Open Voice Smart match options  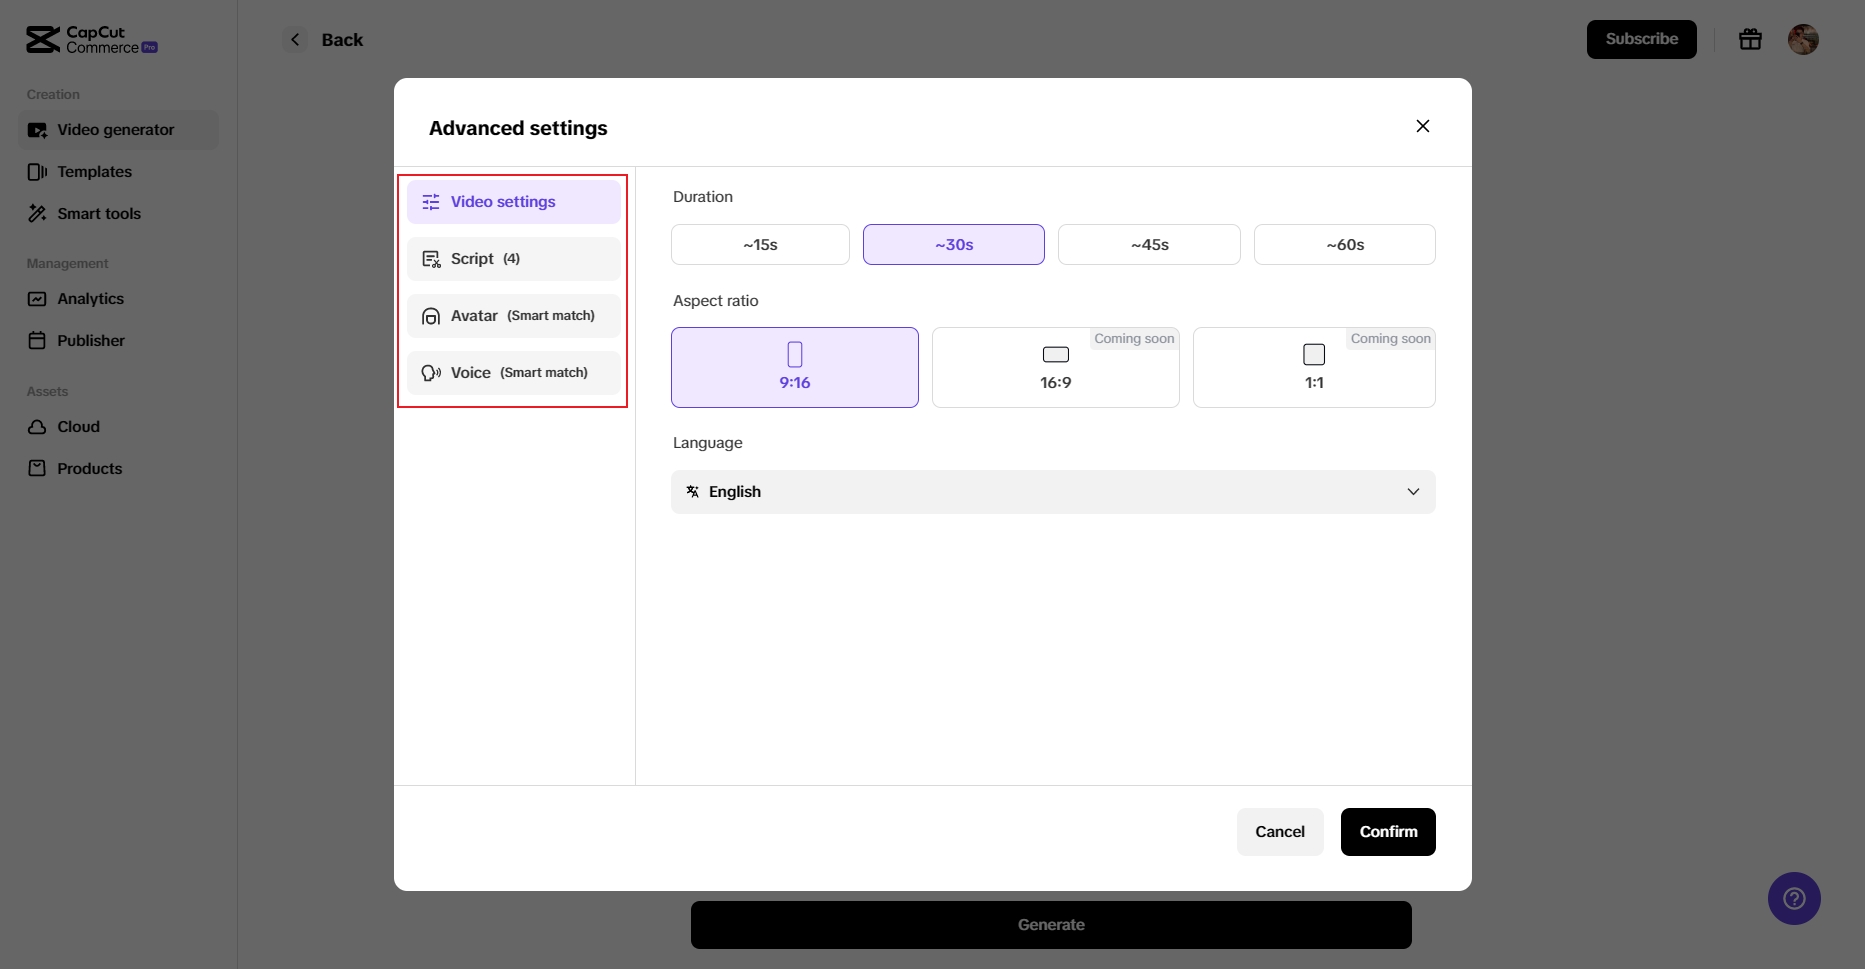pyautogui.click(x=513, y=372)
